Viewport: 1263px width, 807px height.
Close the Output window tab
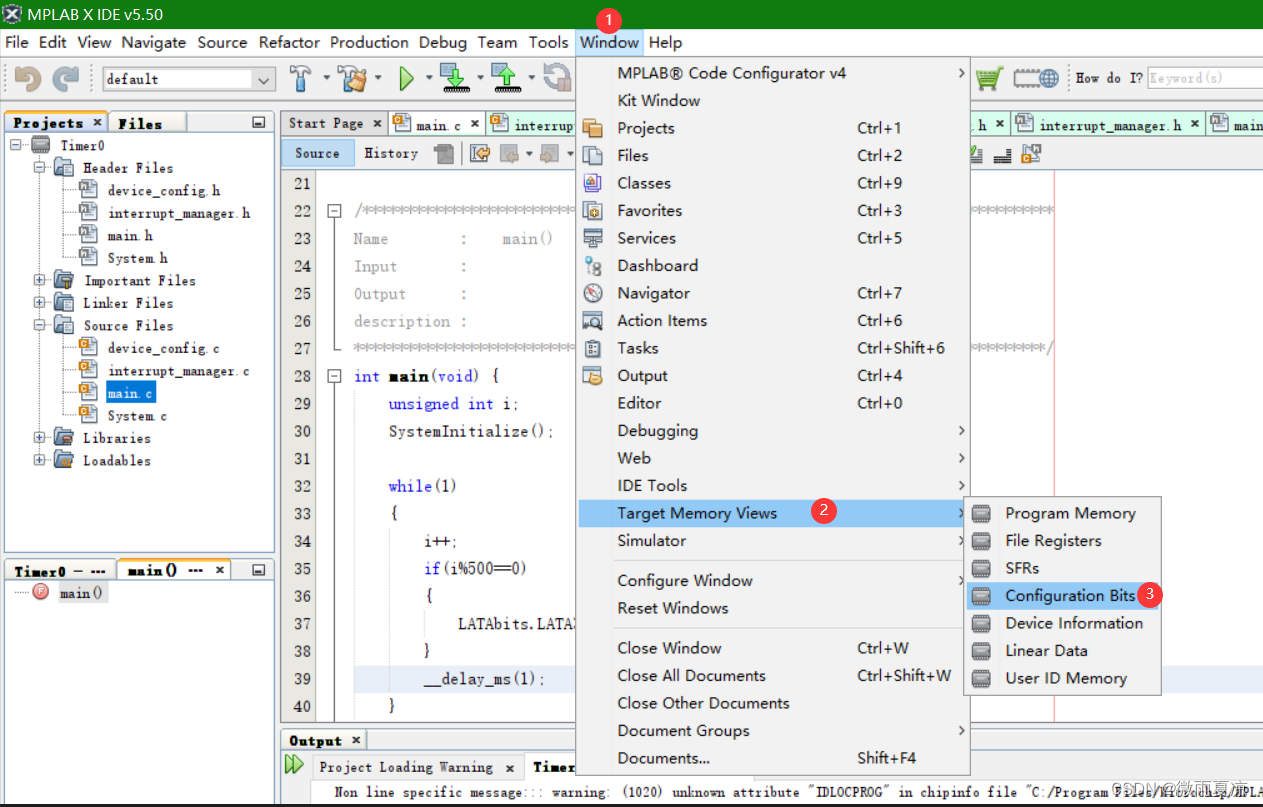click(x=354, y=741)
